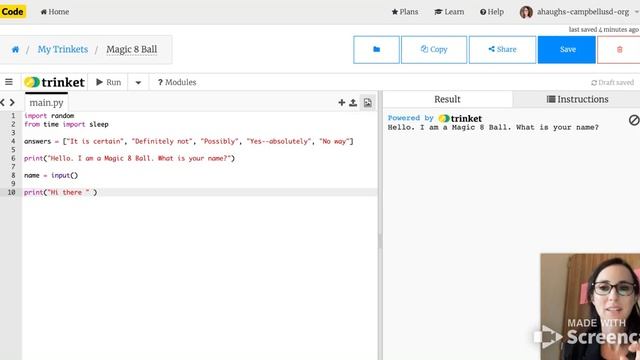This screenshot has width=640, height=360.
Task: Switch to the Instructions tab
Action: tap(577, 99)
